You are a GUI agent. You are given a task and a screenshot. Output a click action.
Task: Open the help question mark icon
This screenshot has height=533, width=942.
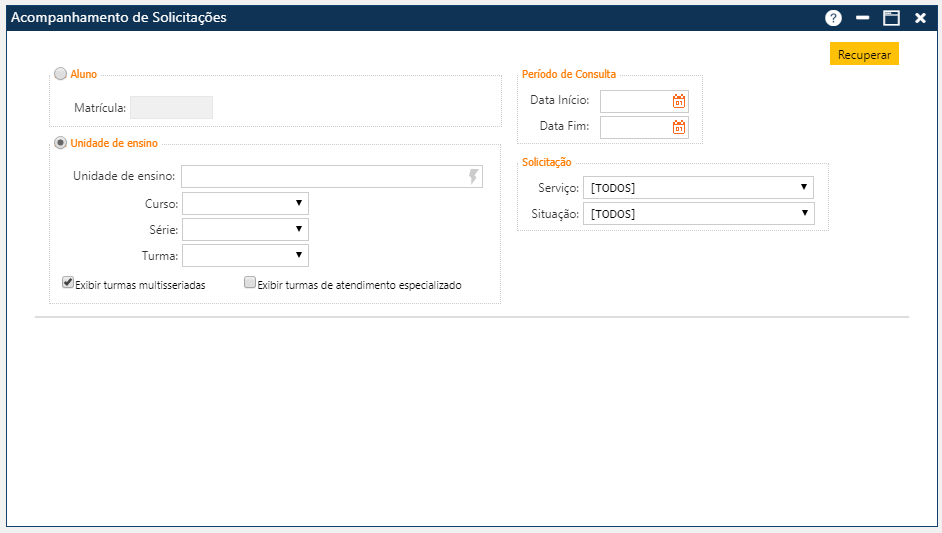point(833,18)
